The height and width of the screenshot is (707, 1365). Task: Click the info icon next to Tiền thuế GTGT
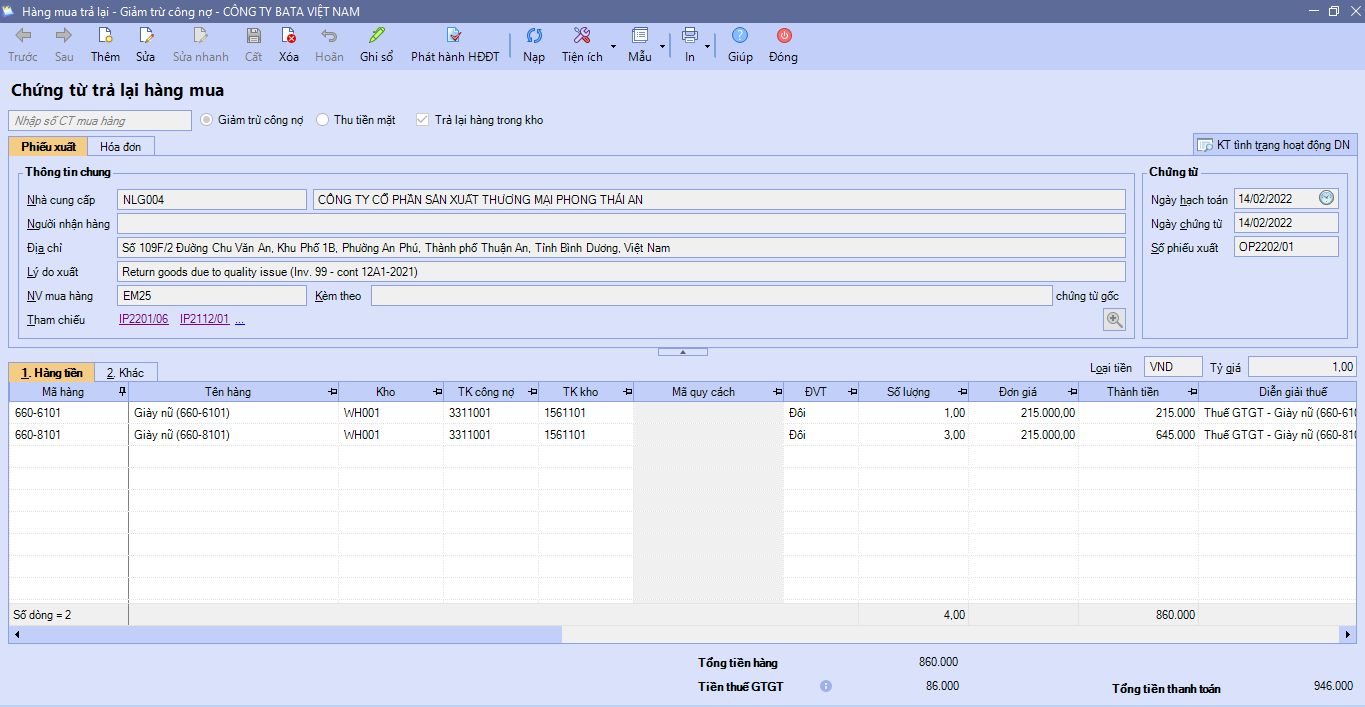click(826, 686)
